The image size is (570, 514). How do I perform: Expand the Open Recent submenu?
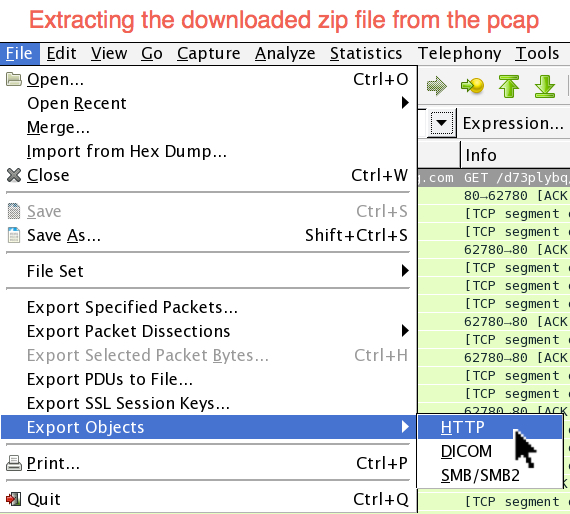tap(209, 103)
